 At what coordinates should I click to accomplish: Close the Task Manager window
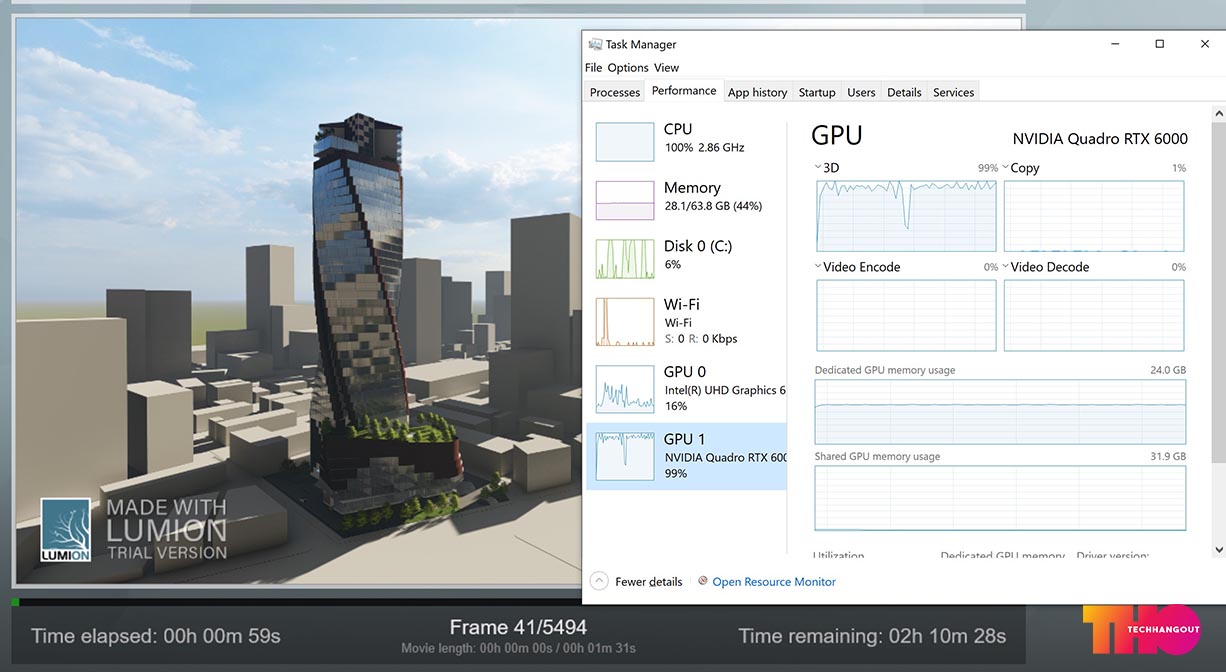pyautogui.click(x=1204, y=44)
